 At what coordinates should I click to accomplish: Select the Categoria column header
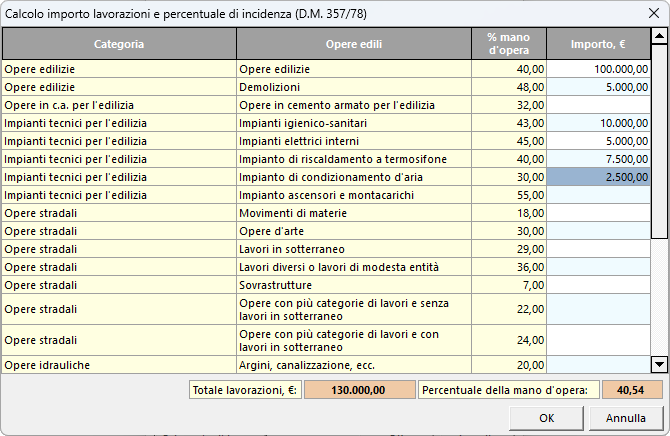click(x=119, y=44)
